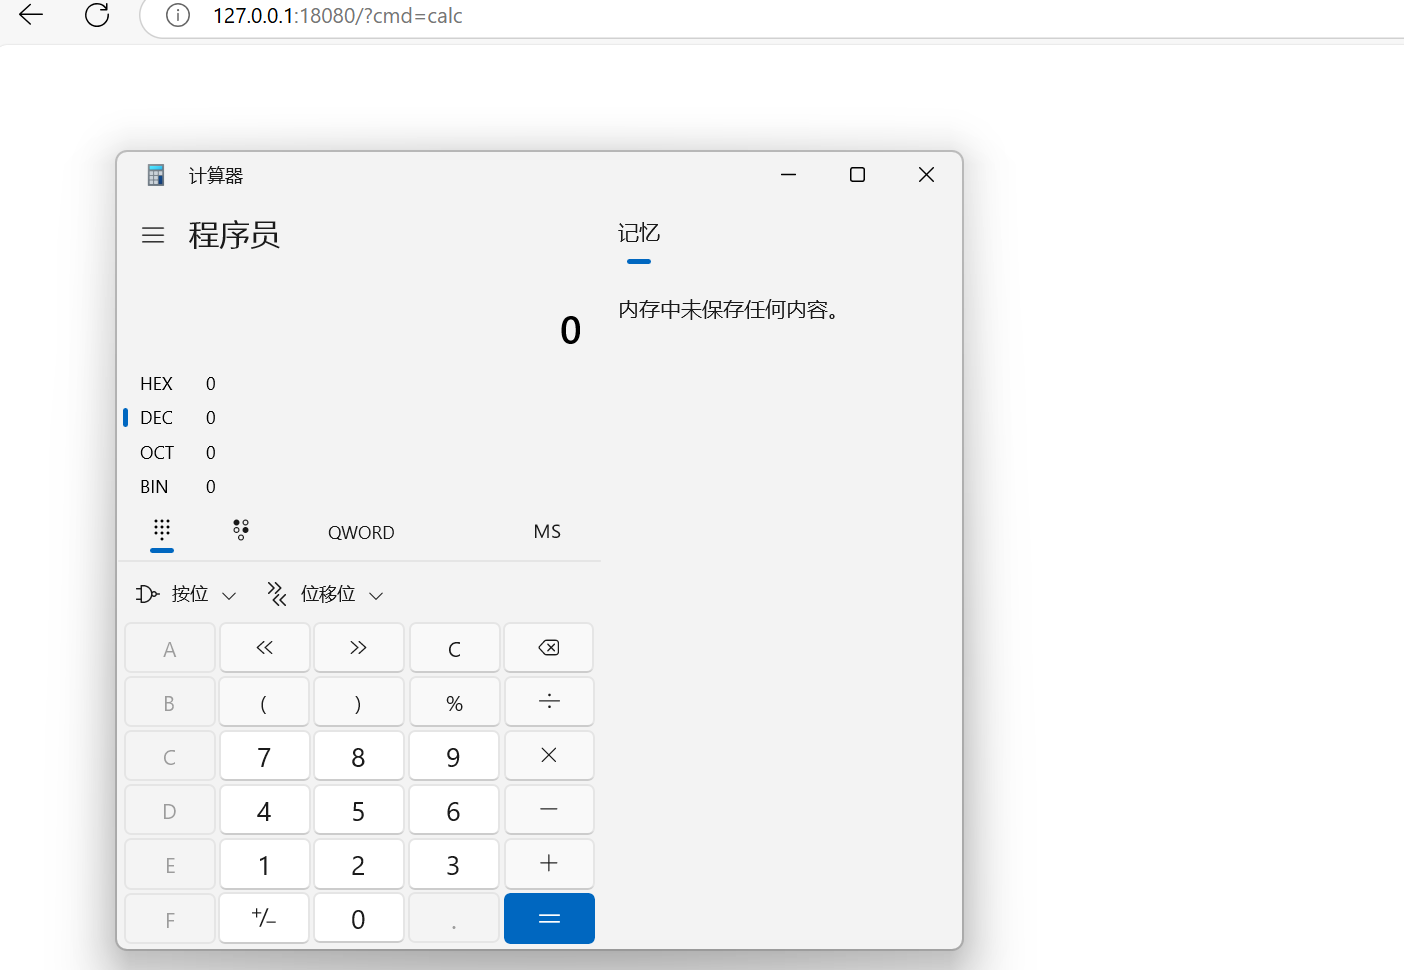Select the OCT number base
1404x970 pixels.
pyautogui.click(x=360, y=453)
